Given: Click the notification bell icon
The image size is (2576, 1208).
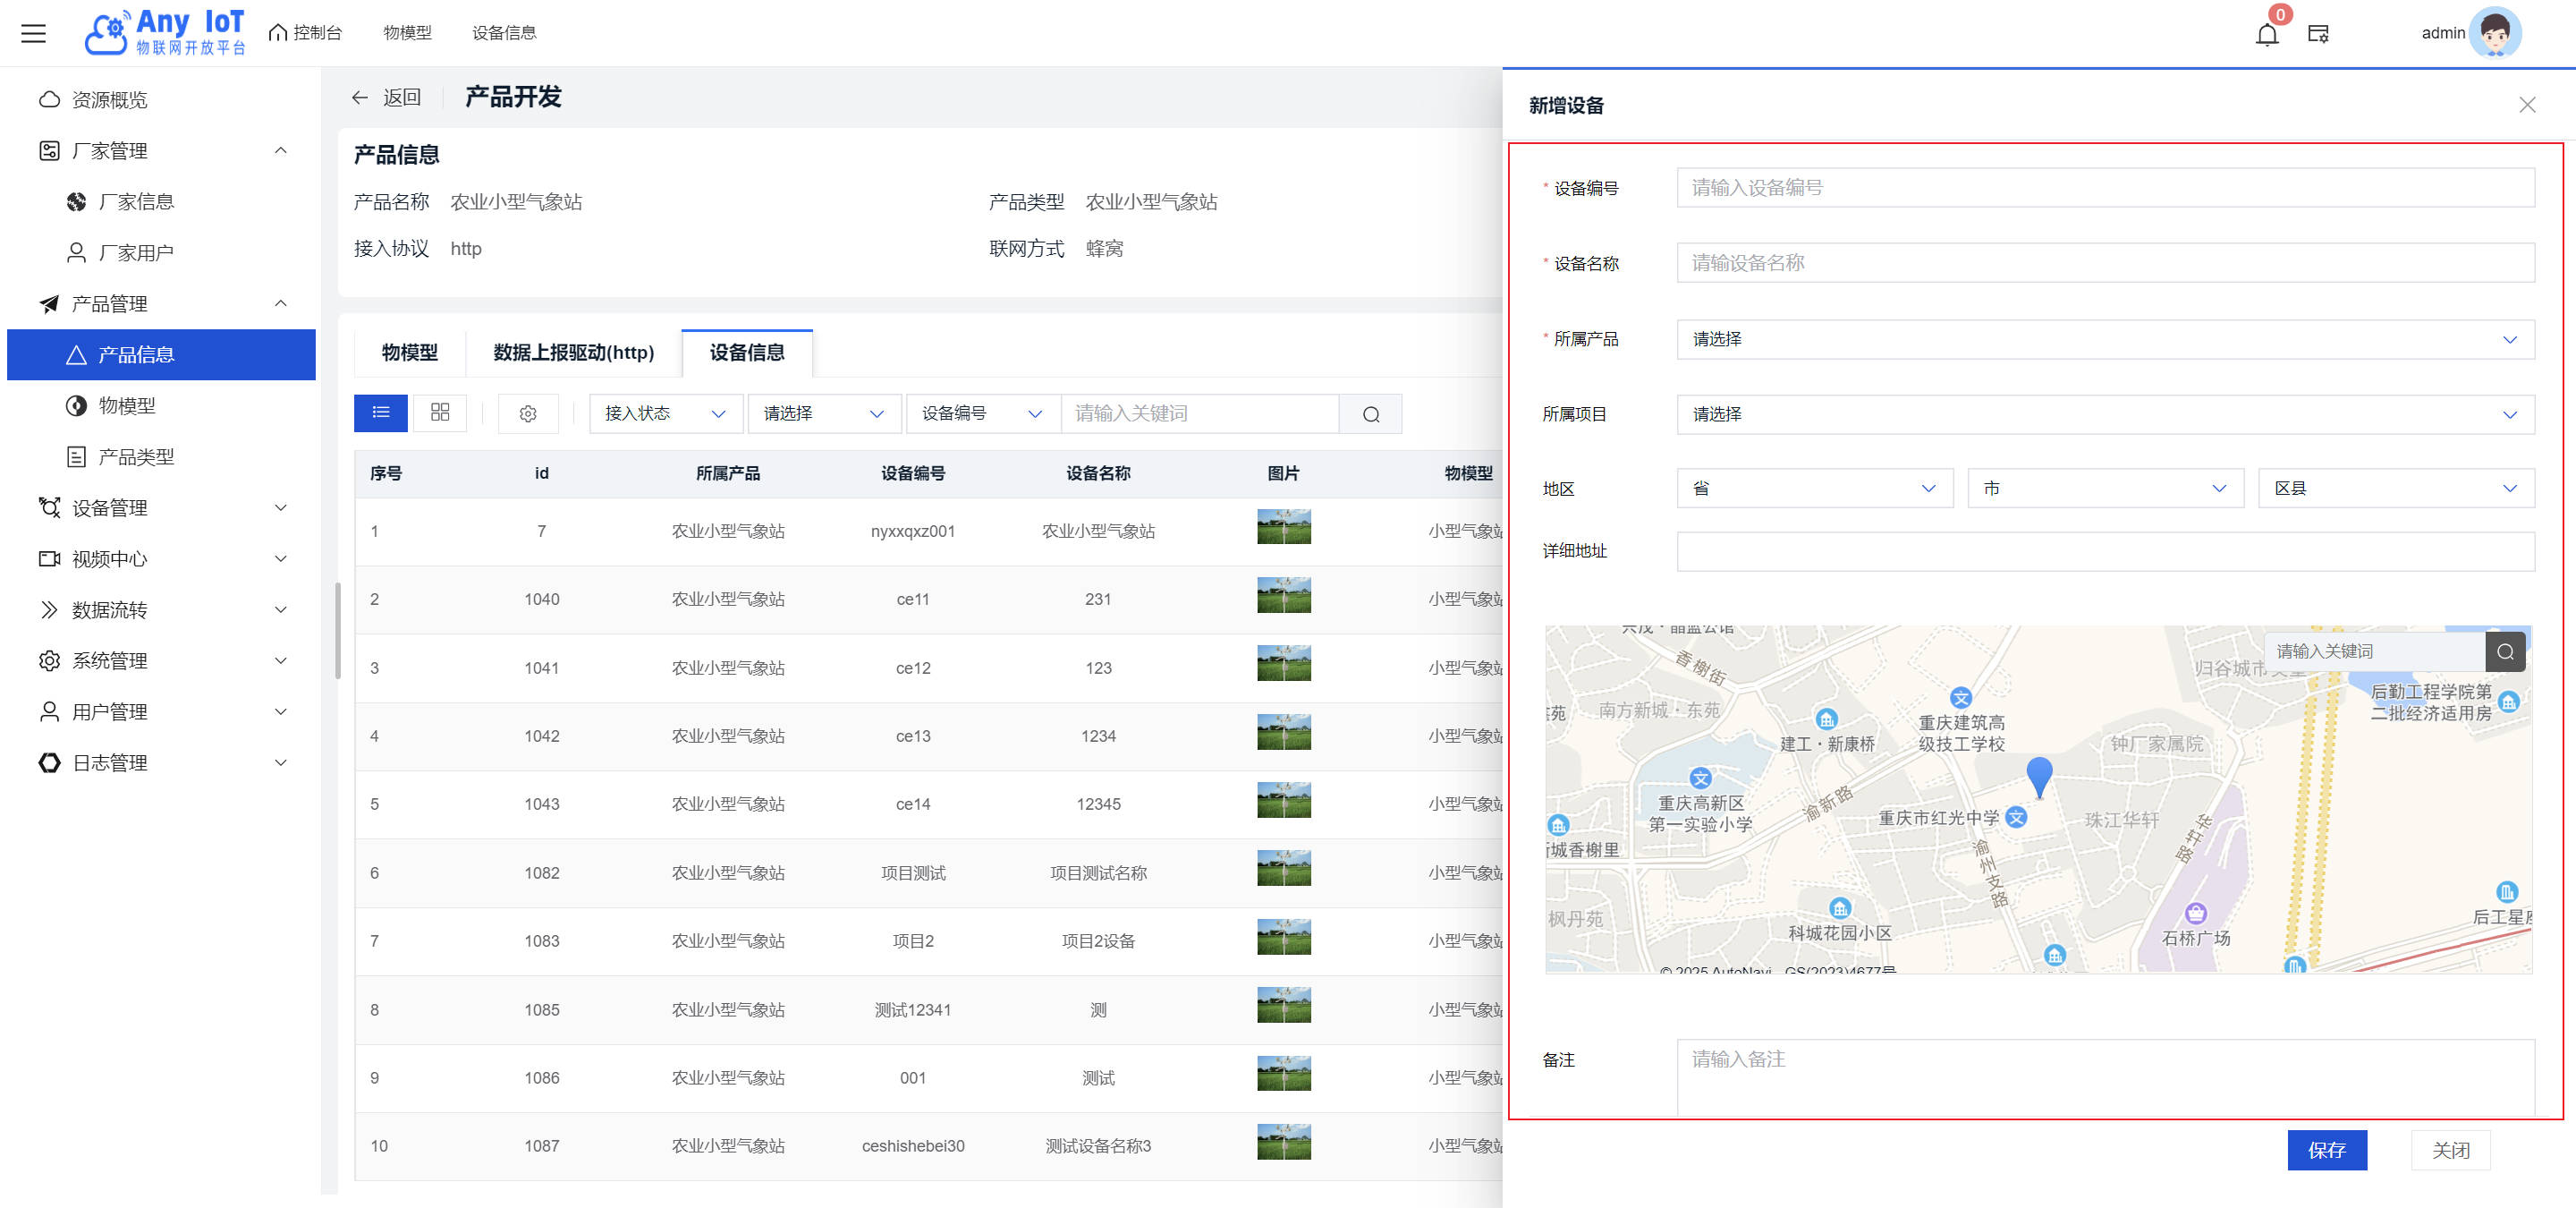Looking at the screenshot, I should [x=2266, y=34].
